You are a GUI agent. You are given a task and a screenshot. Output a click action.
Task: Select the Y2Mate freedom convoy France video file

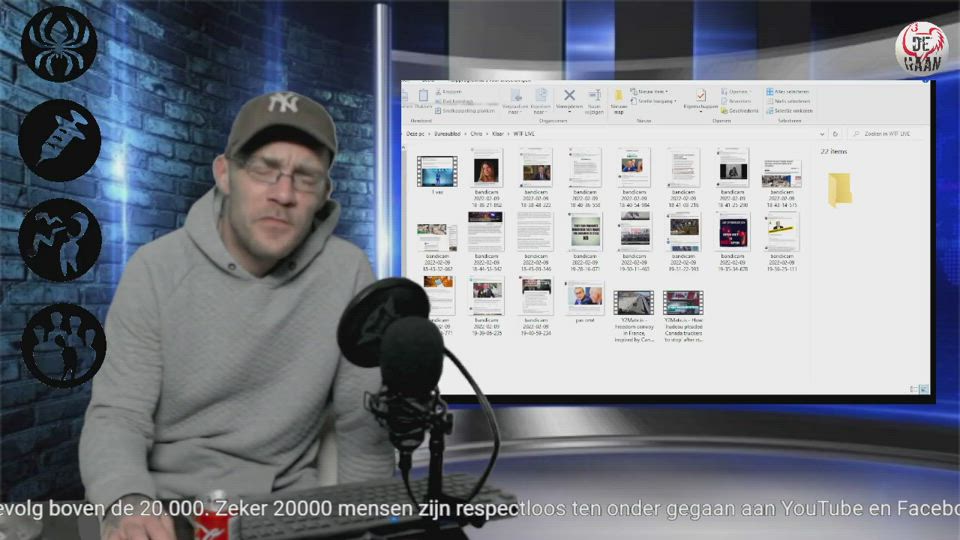[x=633, y=303]
